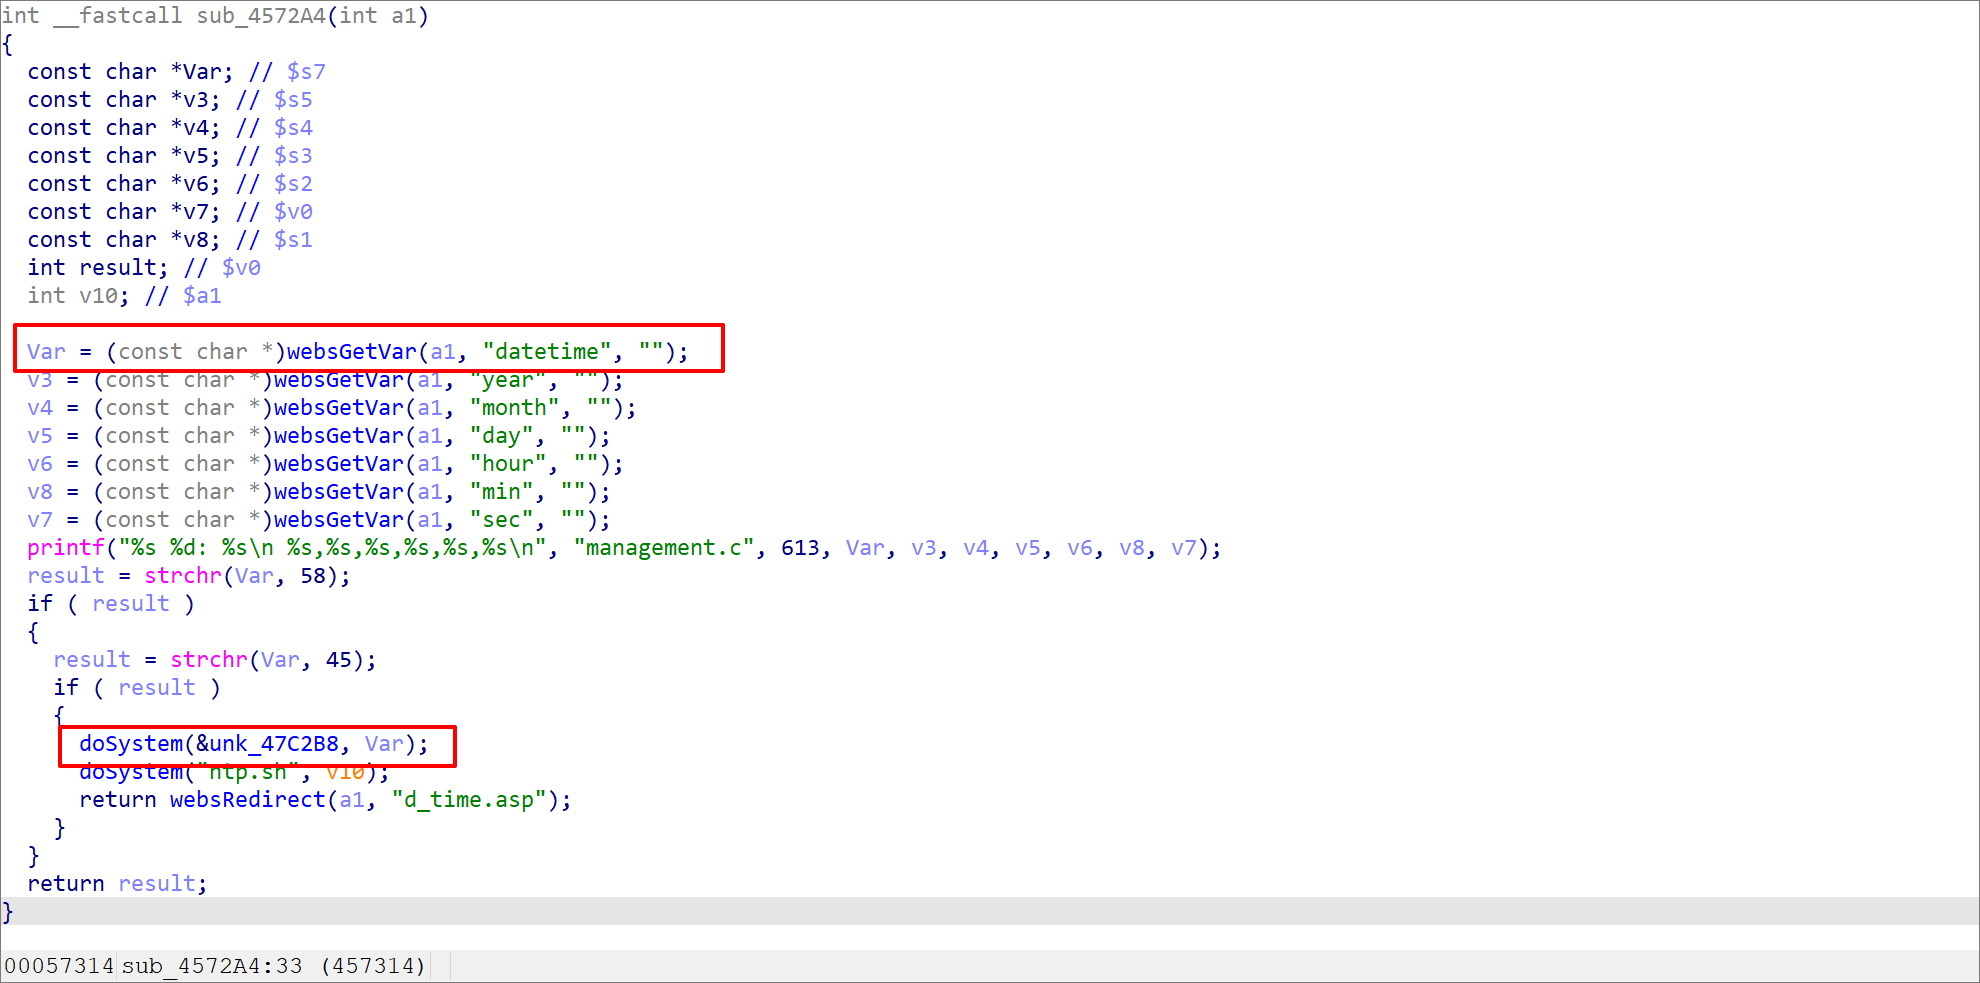Click the function name sub_4572A4 in the signature
Screen dimensions: 1980x983
click(x=259, y=16)
